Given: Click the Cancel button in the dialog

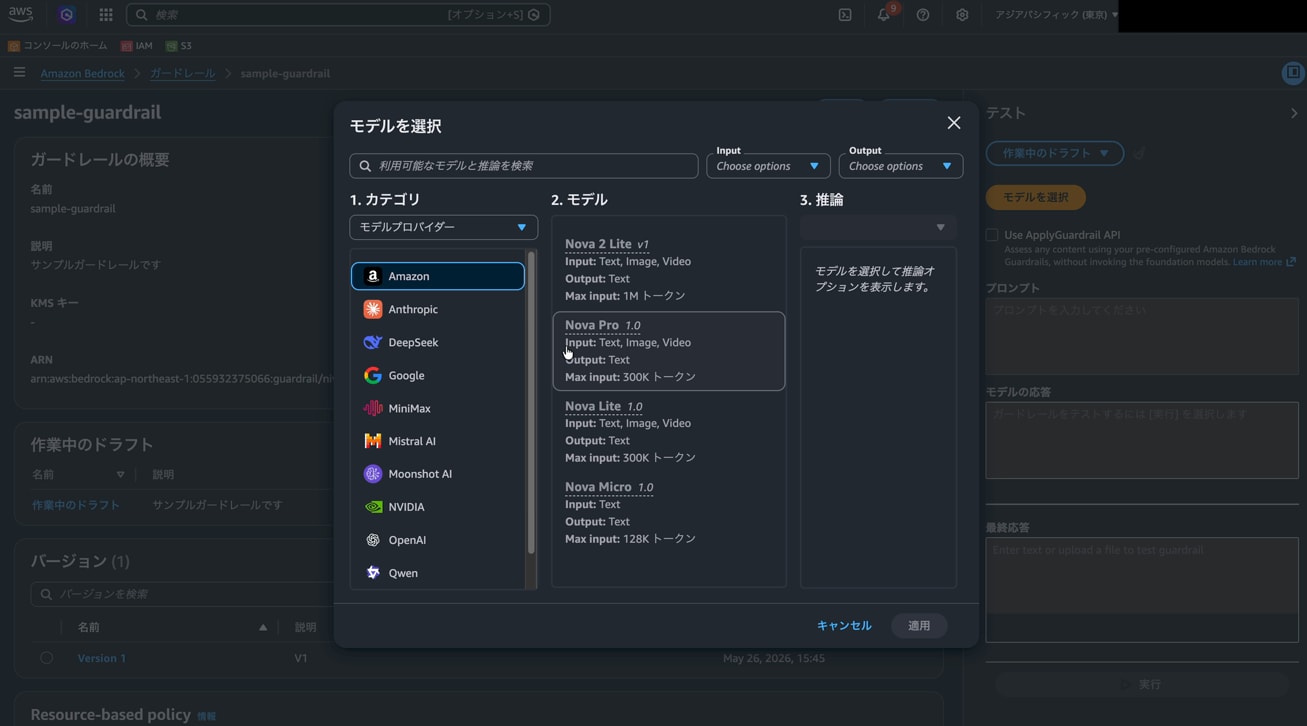Looking at the screenshot, I should click(x=844, y=626).
